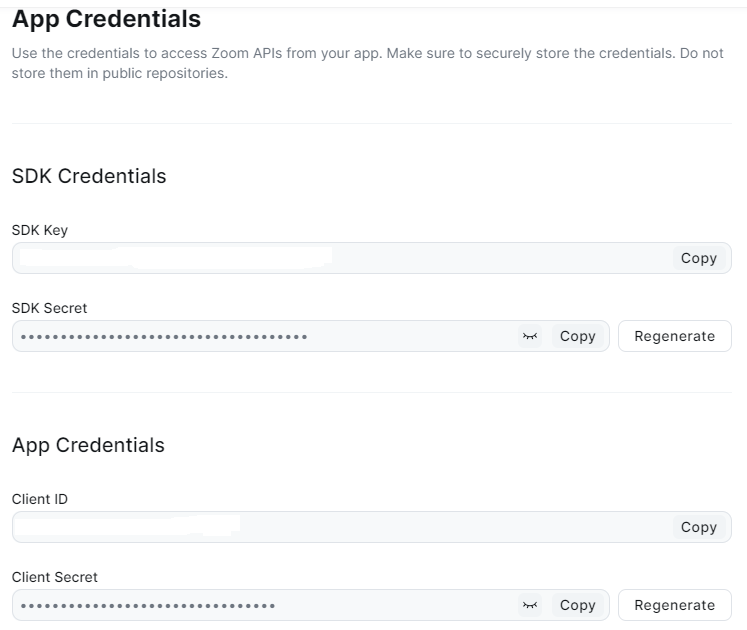Click the masked Client Secret dots
The width and height of the screenshot is (747, 630).
pos(148,605)
